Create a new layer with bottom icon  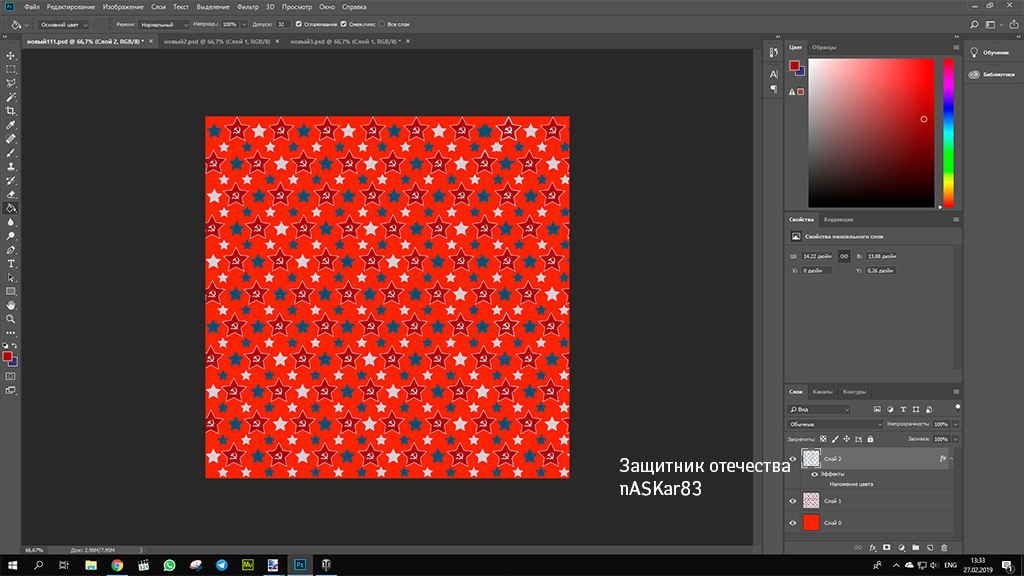tap(929, 547)
